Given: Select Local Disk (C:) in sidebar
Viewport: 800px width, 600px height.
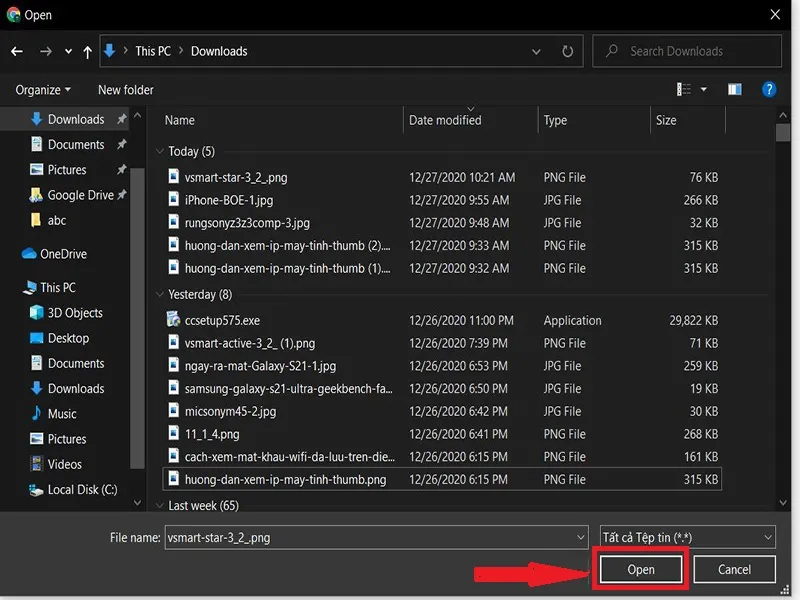Looking at the screenshot, I should pyautogui.click(x=82, y=490).
